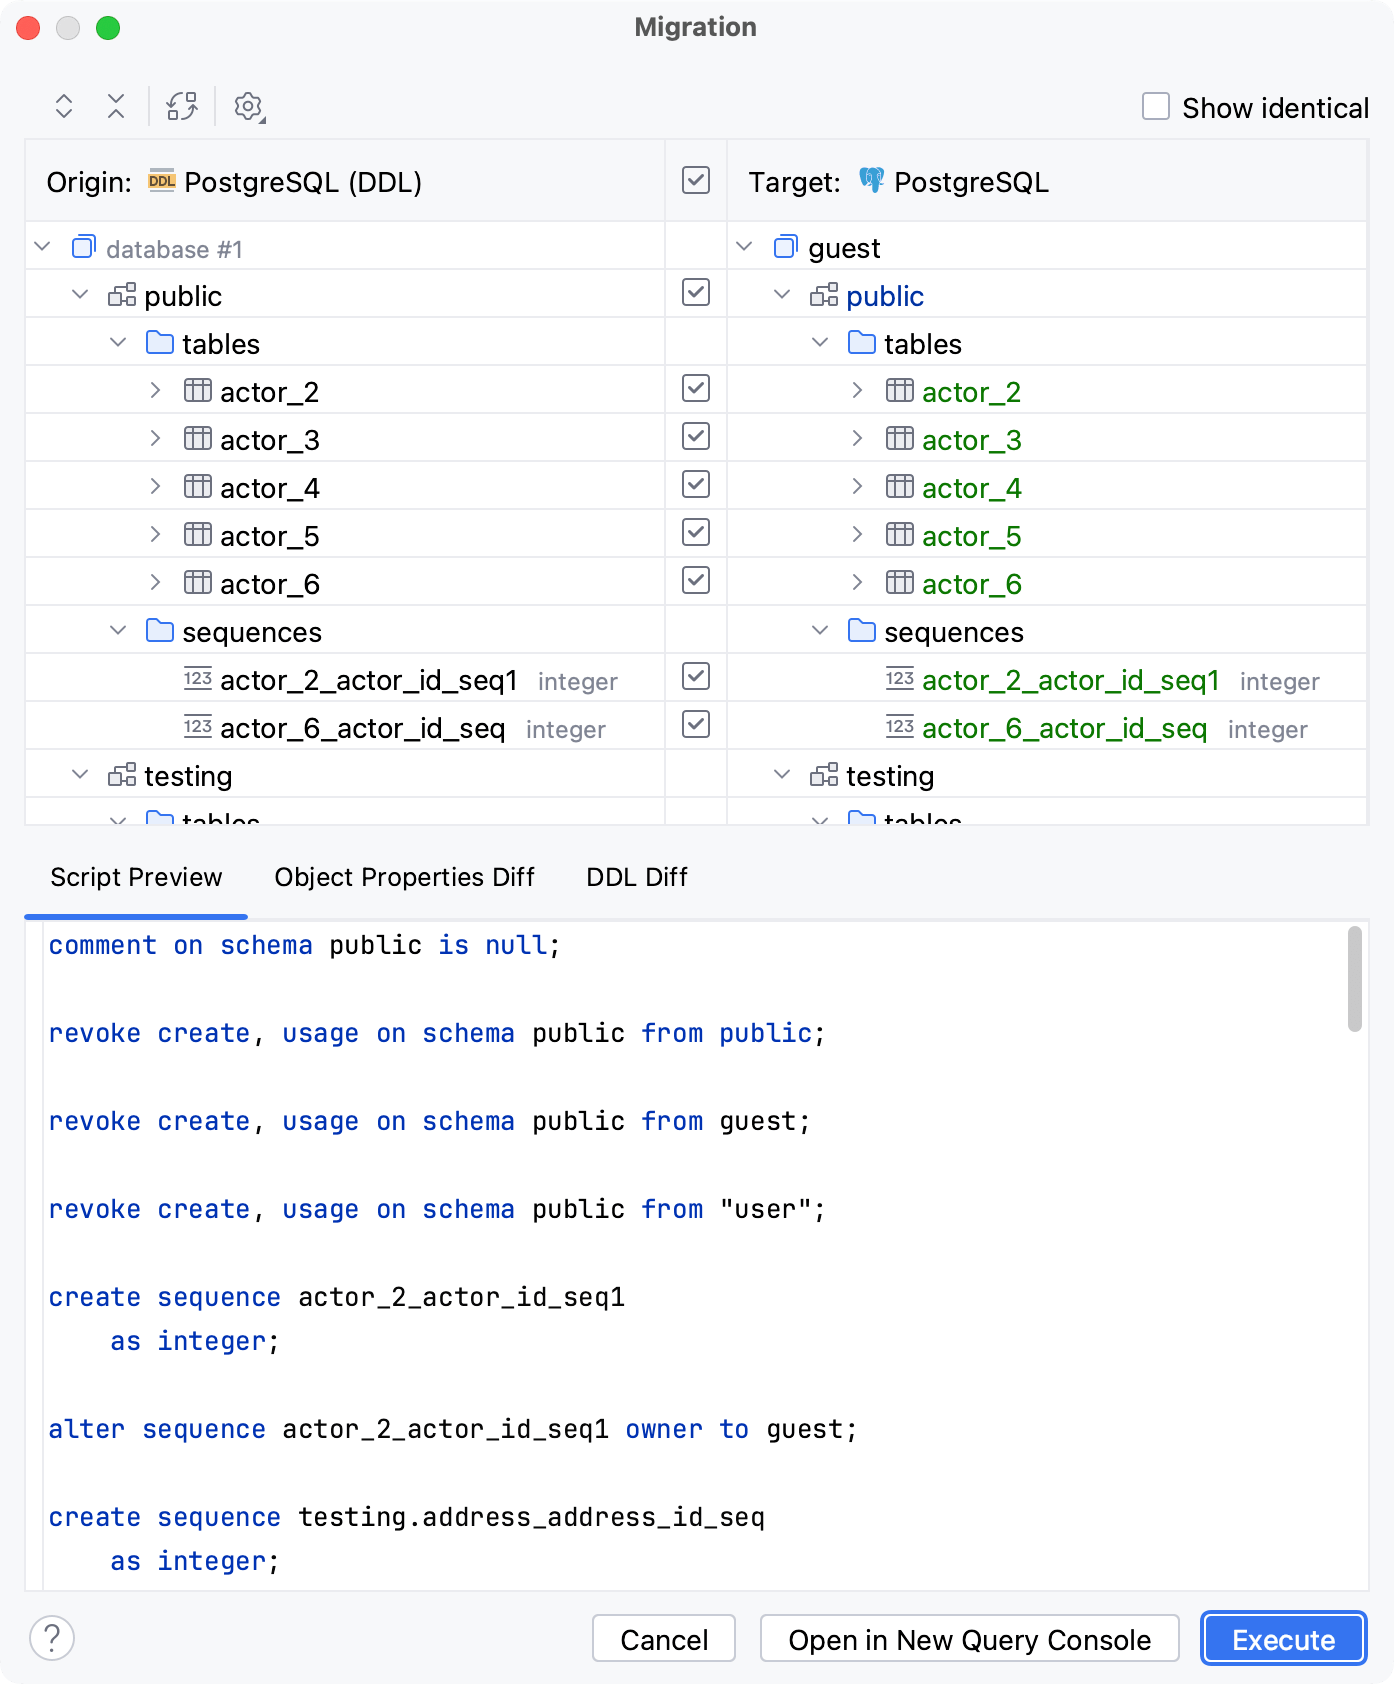The width and height of the screenshot is (1394, 1684).
Task: Toggle the header select-all checkbox
Action: click(696, 181)
